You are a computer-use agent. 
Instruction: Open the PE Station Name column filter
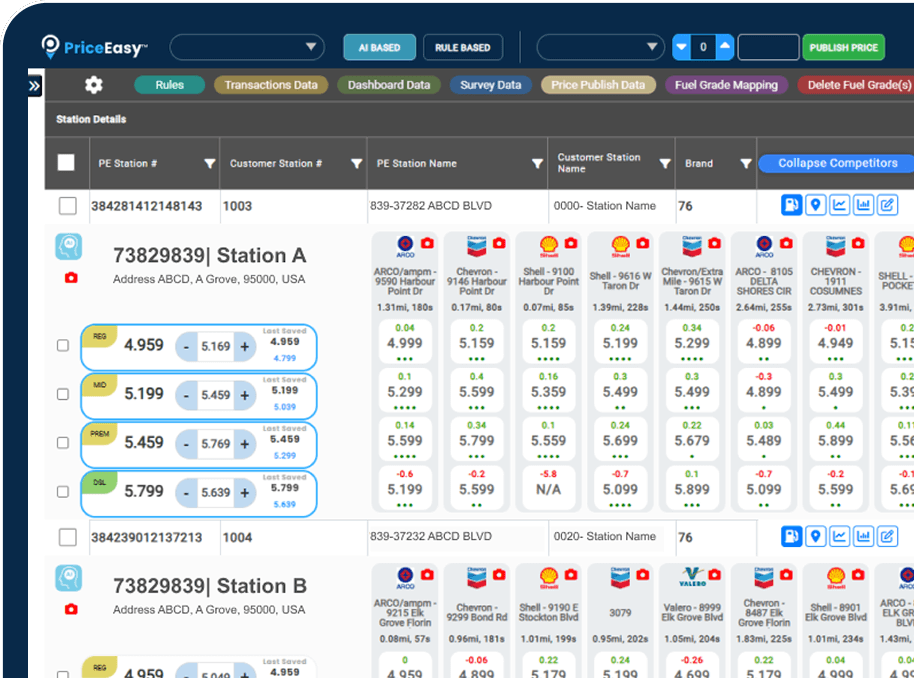point(537,164)
